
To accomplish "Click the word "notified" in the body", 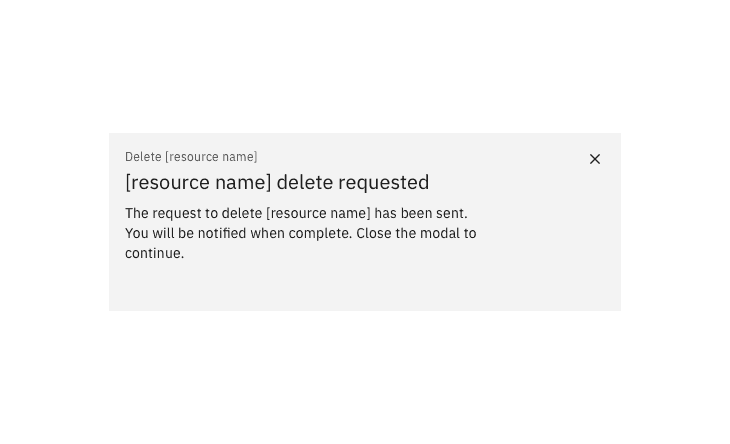I will pos(222,233).
